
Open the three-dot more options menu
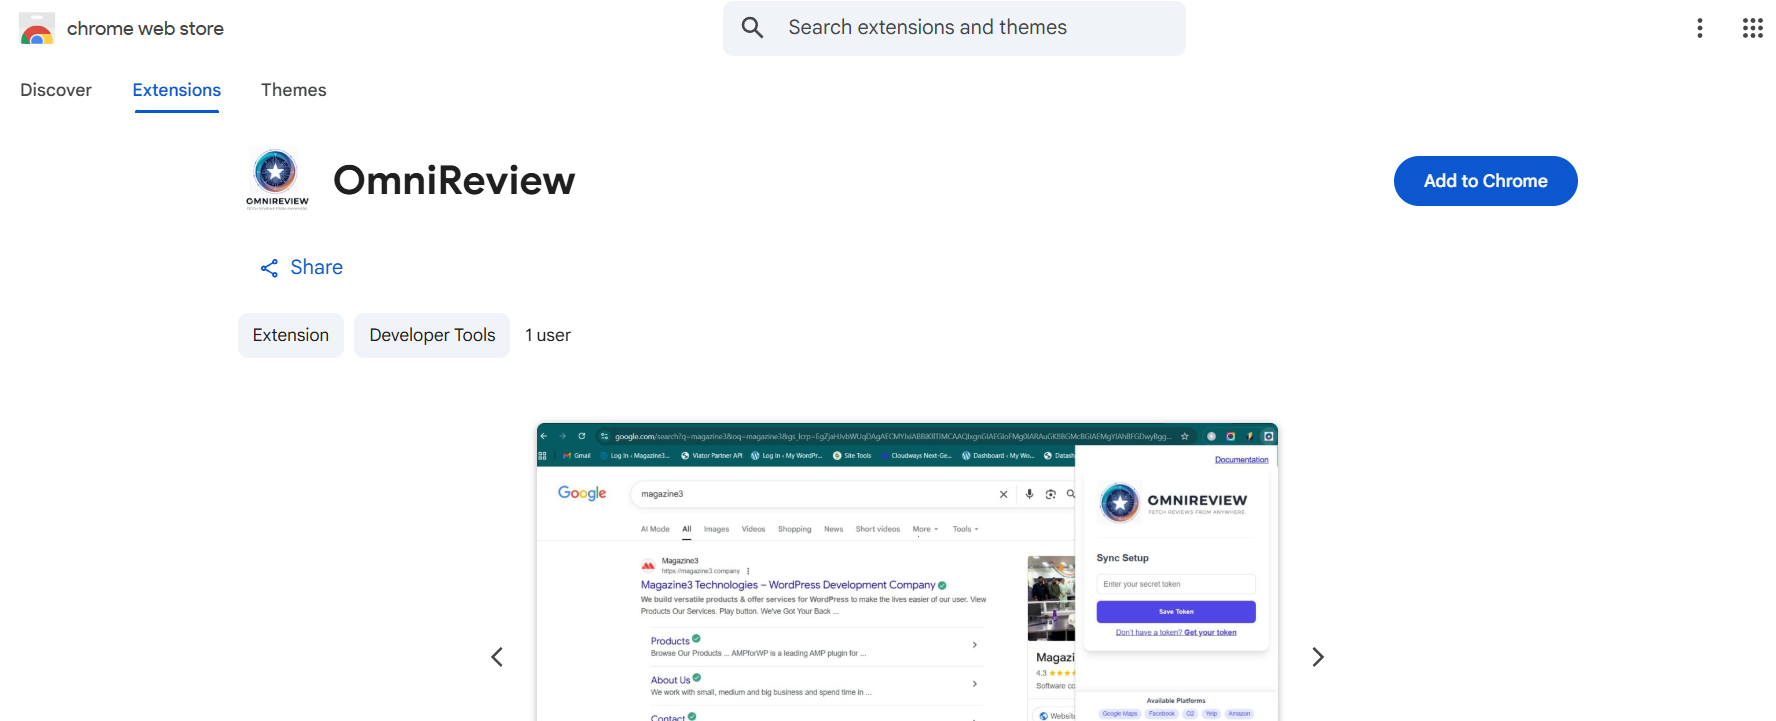pyautogui.click(x=1699, y=28)
